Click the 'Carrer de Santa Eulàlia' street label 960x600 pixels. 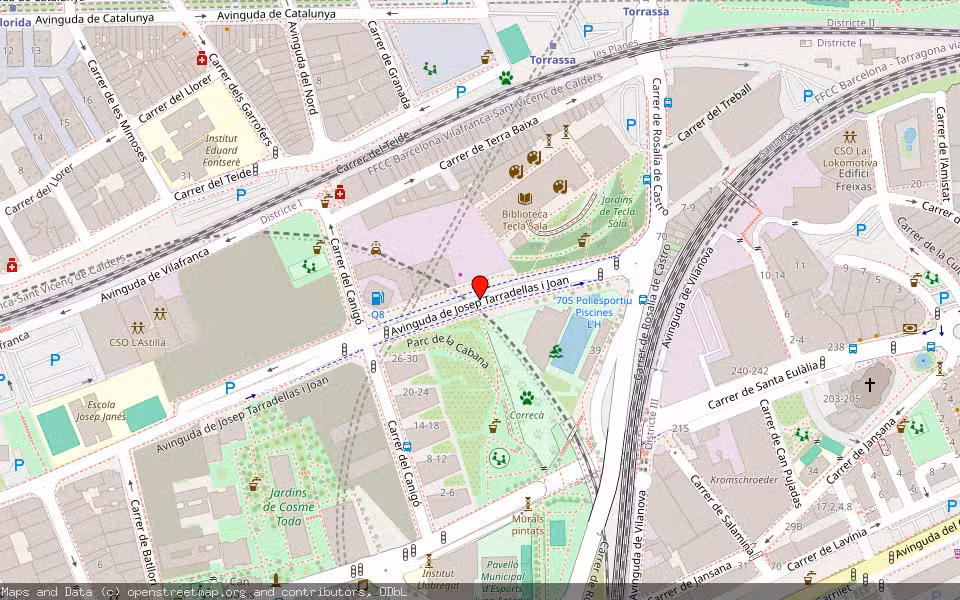762,385
